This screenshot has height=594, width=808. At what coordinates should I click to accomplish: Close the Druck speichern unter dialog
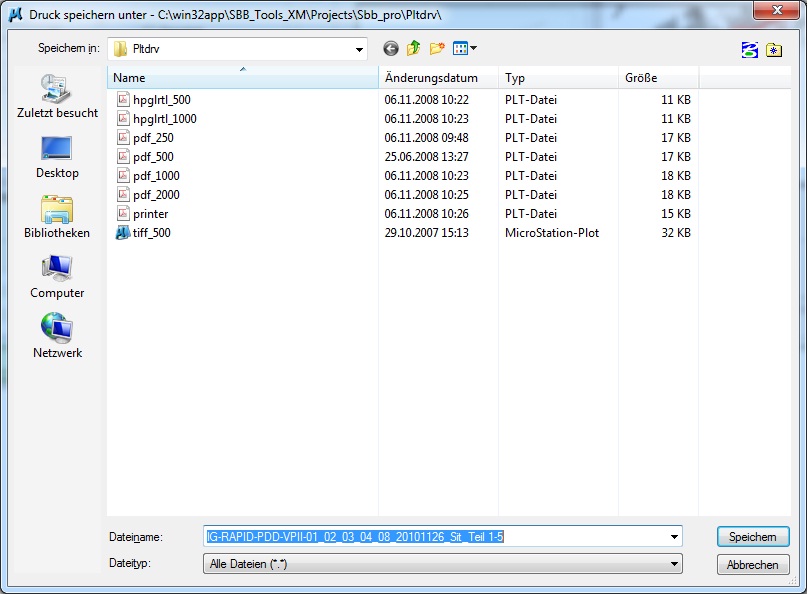(x=777, y=10)
